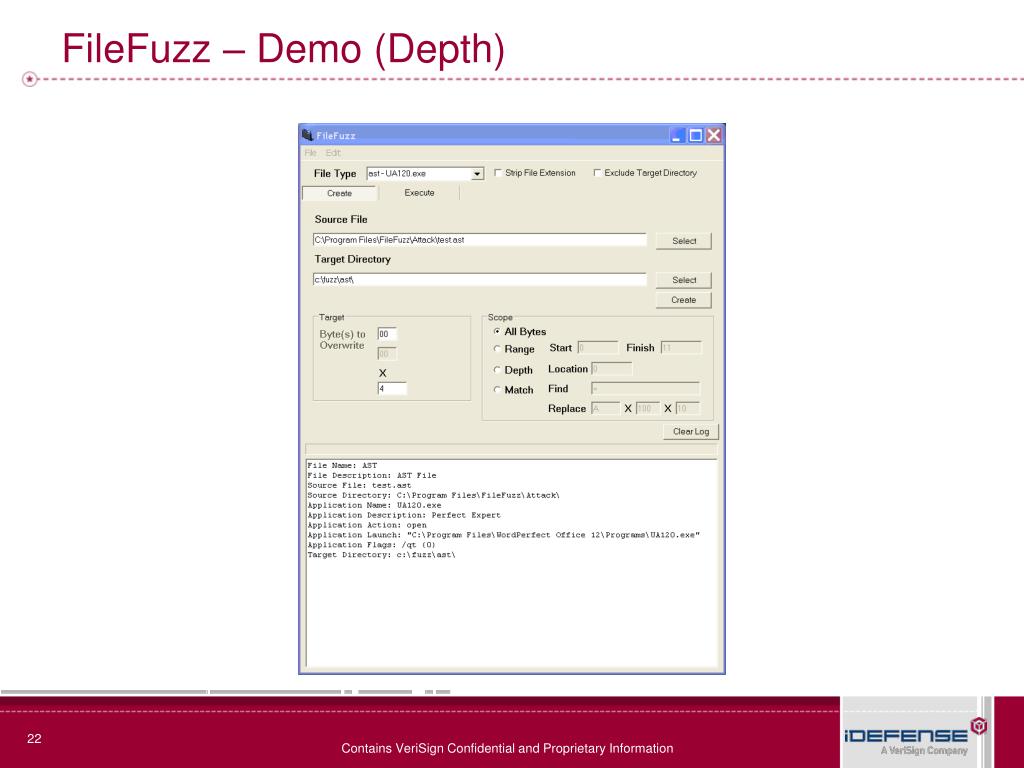The height and width of the screenshot is (768, 1024).
Task: Click the Target Directory path field
Action: pos(479,280)
